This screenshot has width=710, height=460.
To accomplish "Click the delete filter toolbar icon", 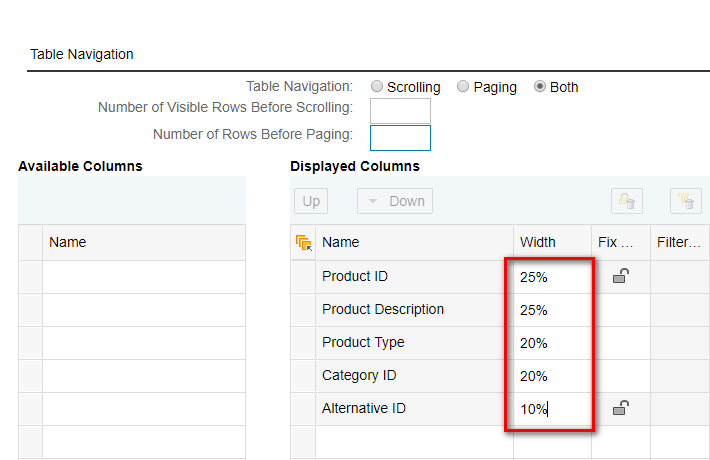I will 685,201.
